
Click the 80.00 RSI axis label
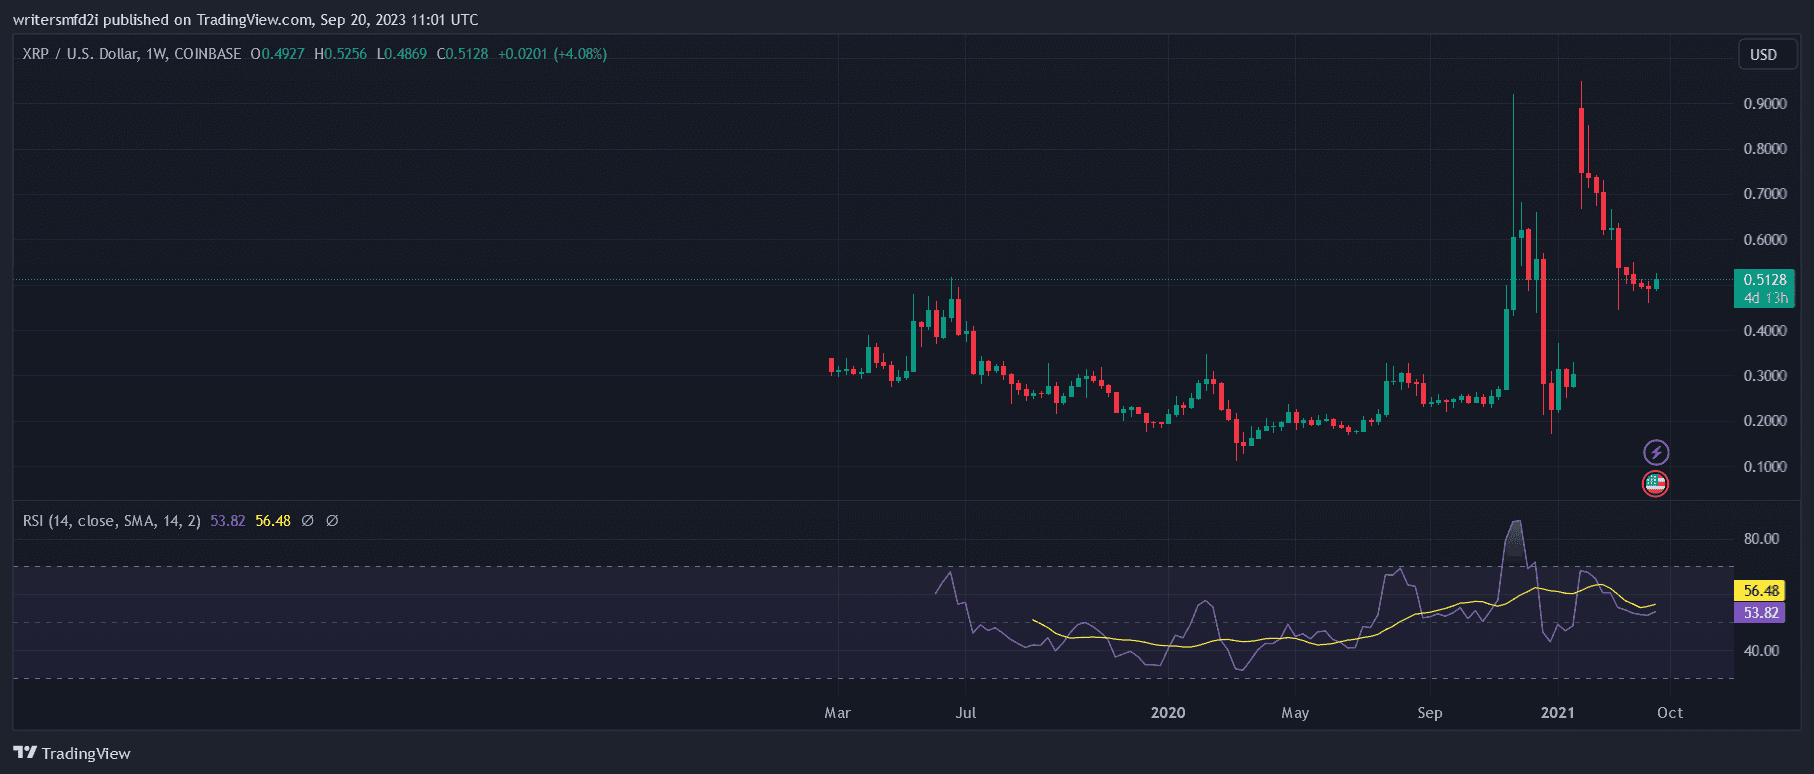click(x=1761, y=539)
